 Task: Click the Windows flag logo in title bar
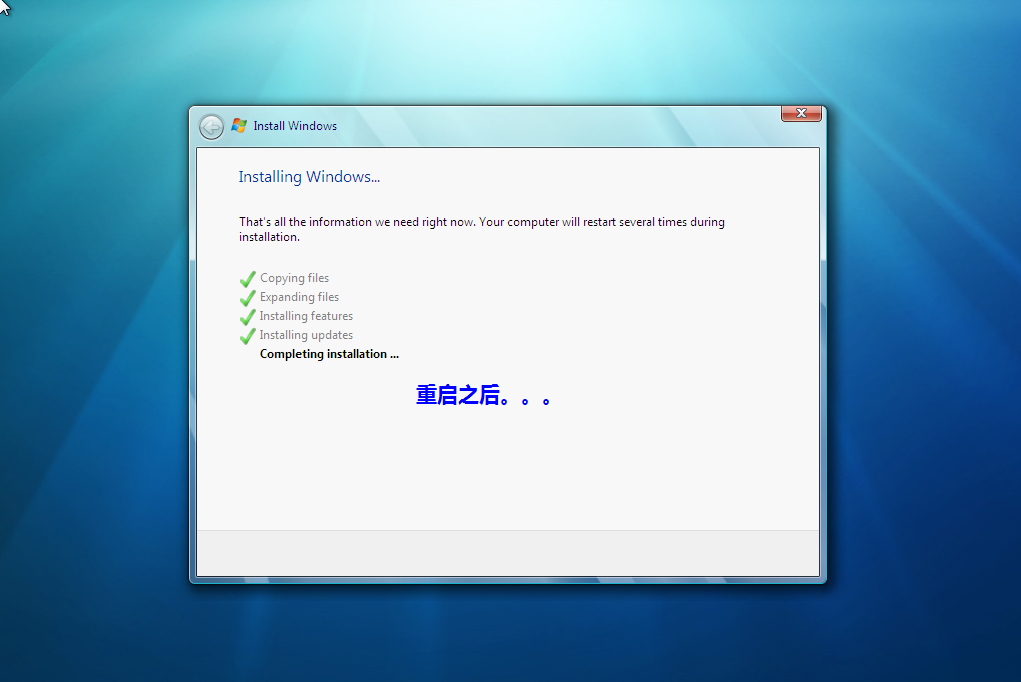(239, 125)
